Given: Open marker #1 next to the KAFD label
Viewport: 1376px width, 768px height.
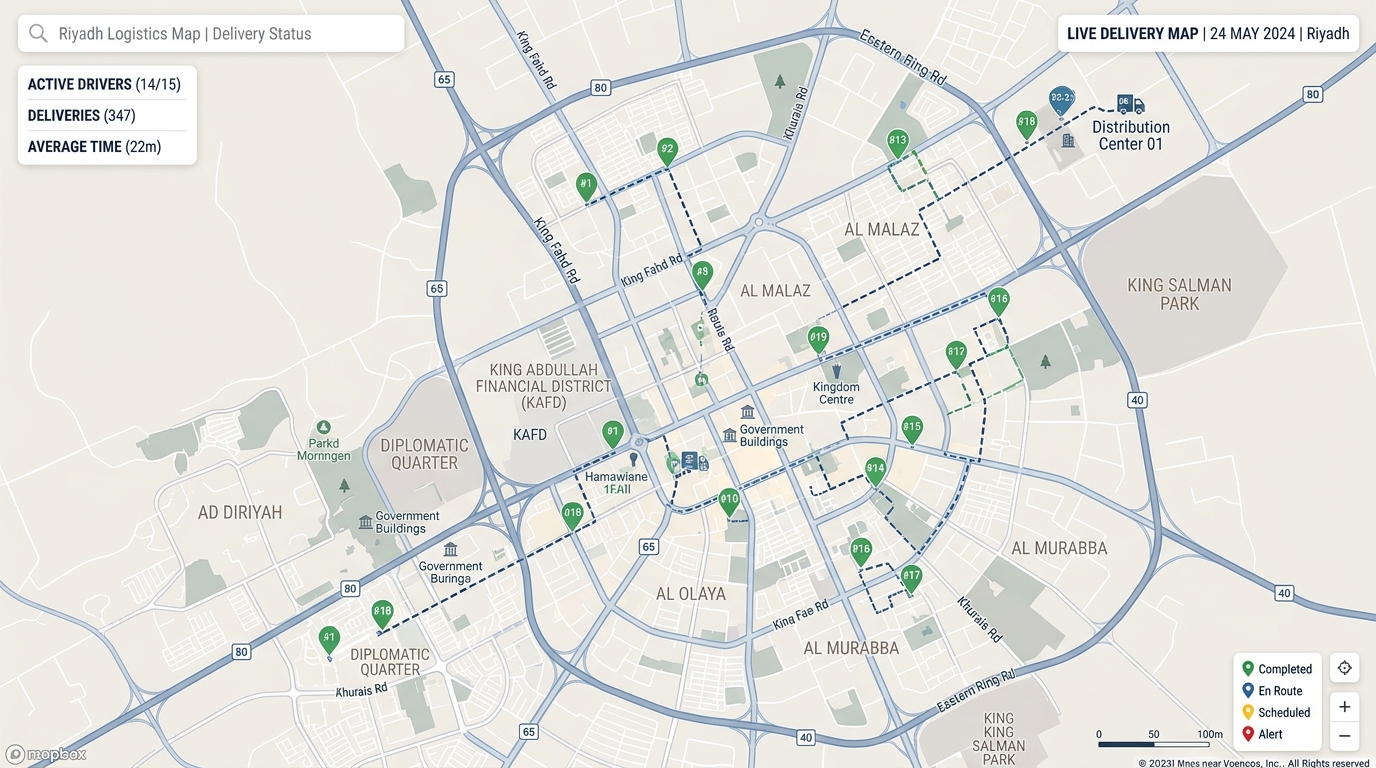Looking at the screenshot, I should [x=613, y=433].
